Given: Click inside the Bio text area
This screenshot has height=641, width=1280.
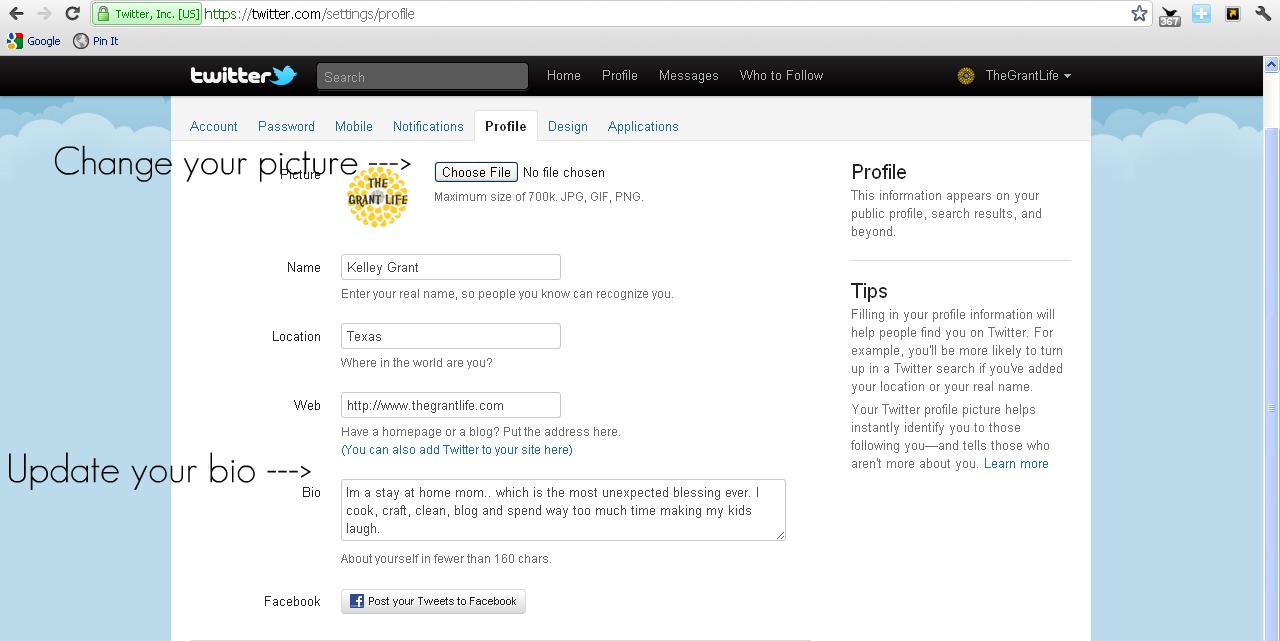Looking at the screenshot, I should [563, 510].
